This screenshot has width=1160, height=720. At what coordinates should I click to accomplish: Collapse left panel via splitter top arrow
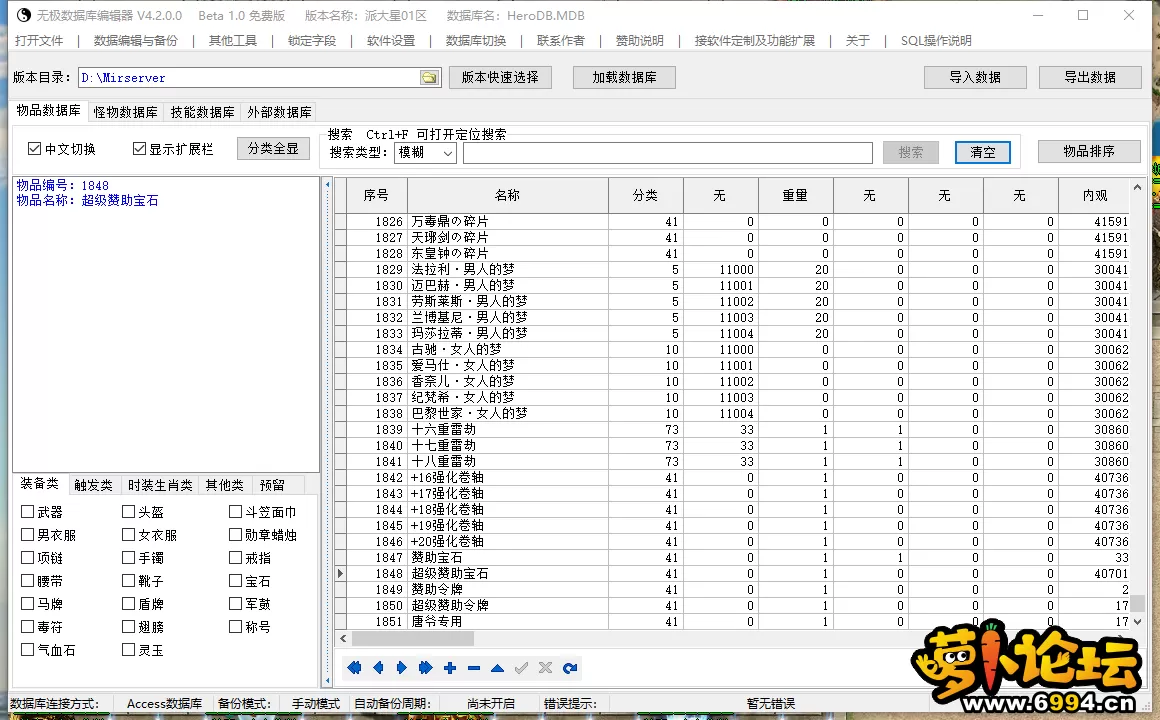(327, 184)
